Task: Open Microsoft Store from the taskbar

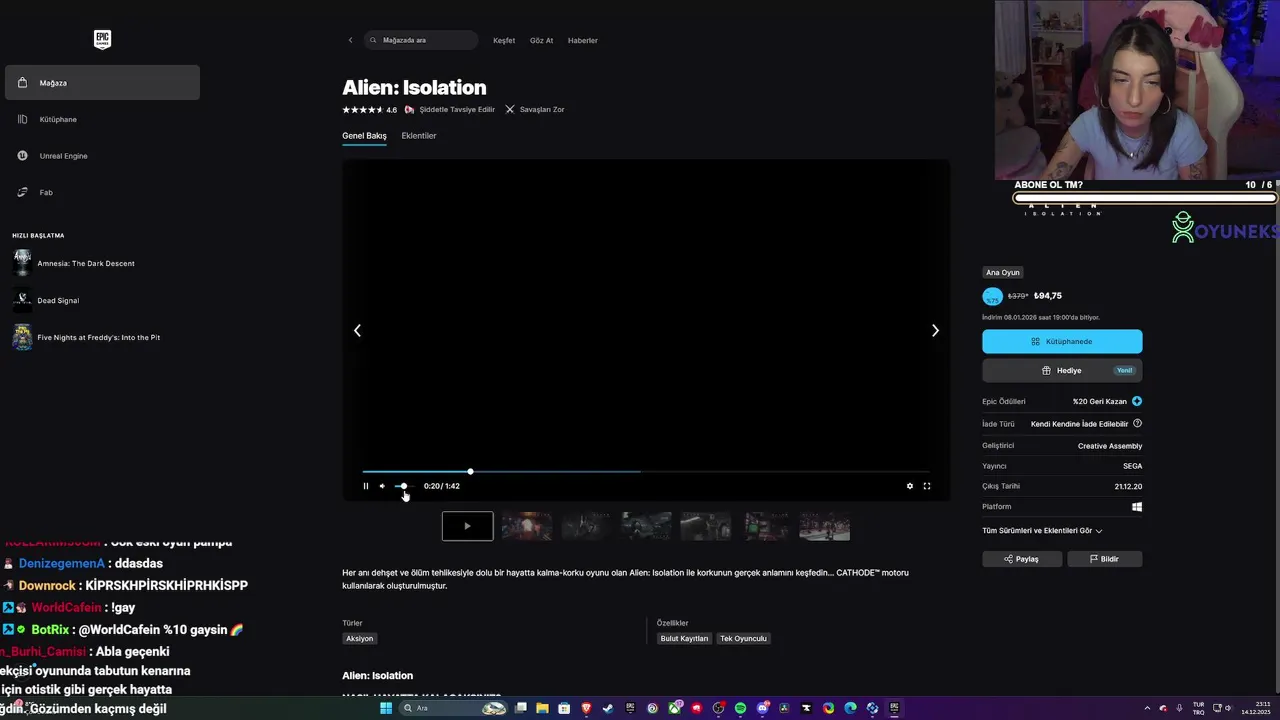Action: pyautogui.click(x=564, y=708)
